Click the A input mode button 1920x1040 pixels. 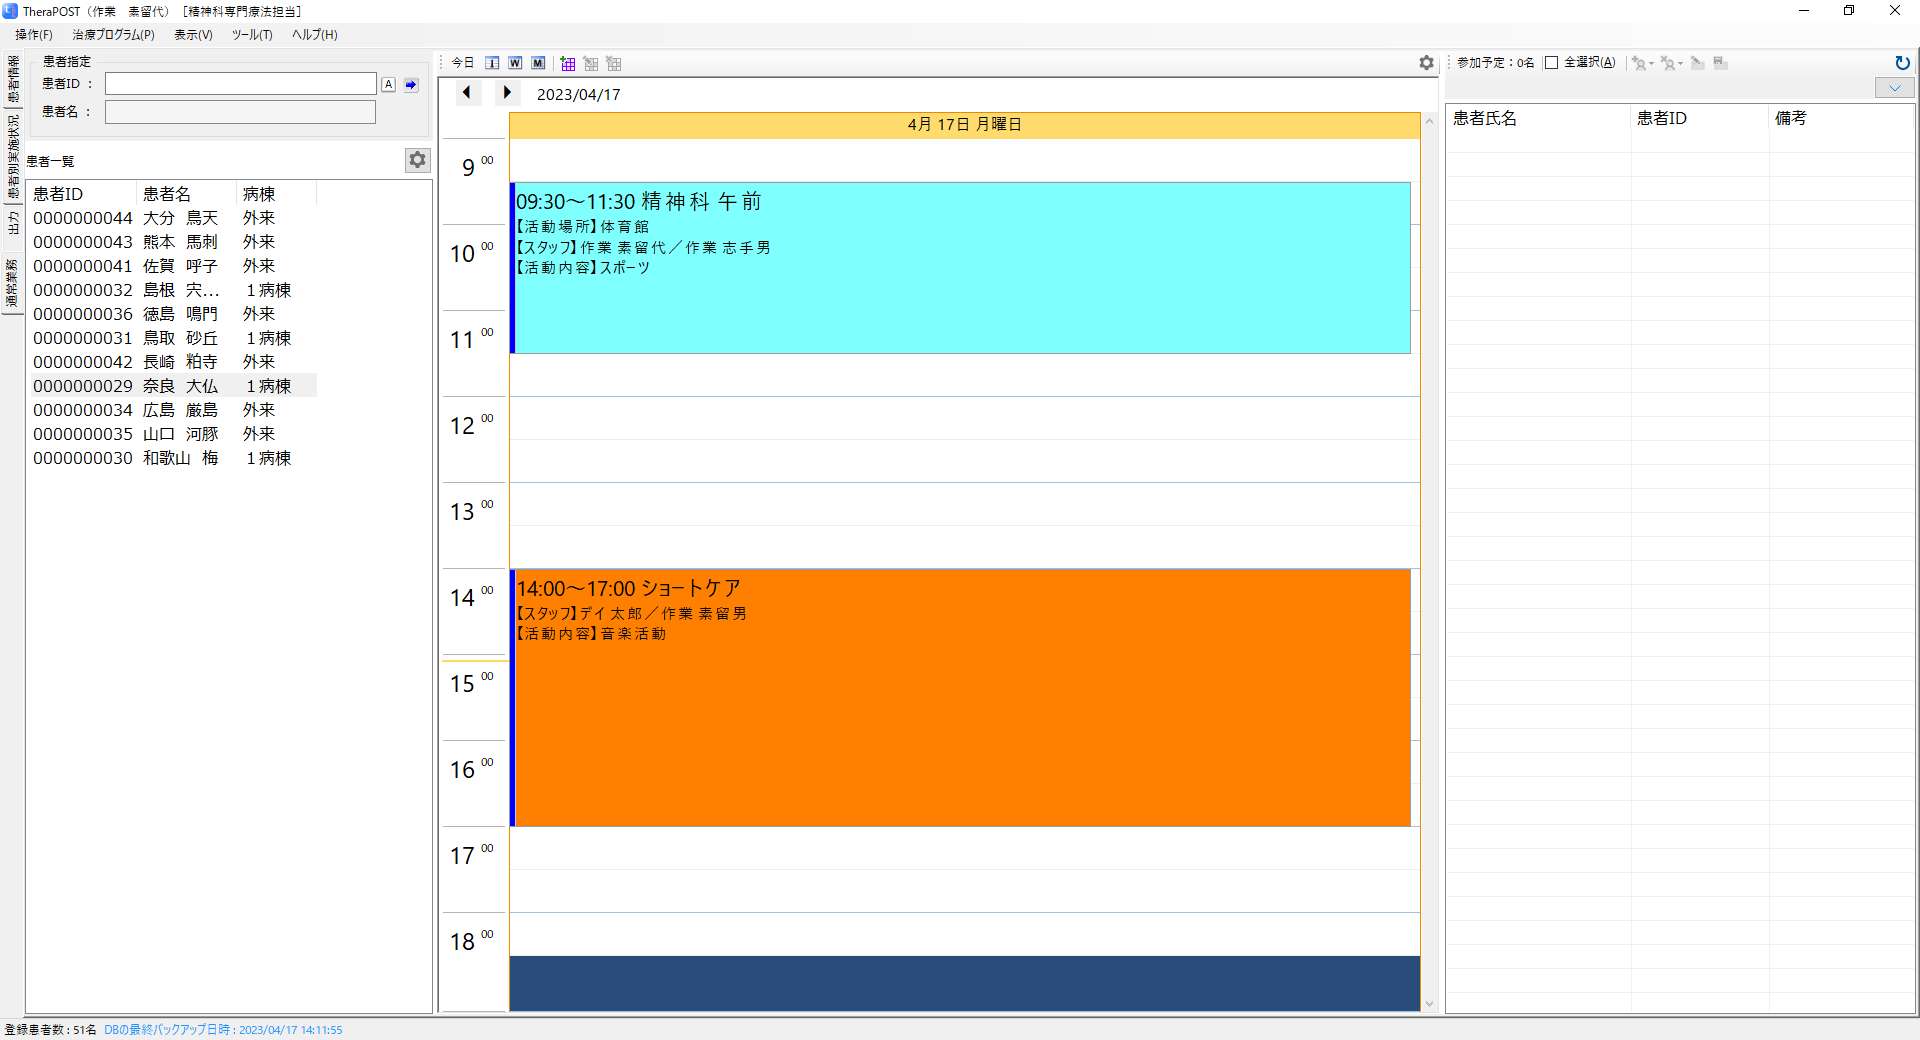[389, 85]
